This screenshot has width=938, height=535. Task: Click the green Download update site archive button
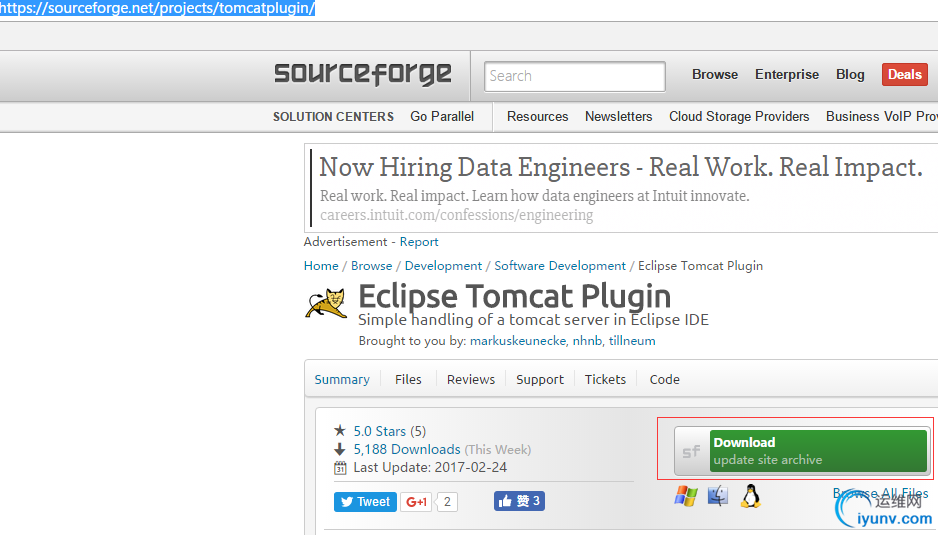pyautogui.click(x=818, y=451)
